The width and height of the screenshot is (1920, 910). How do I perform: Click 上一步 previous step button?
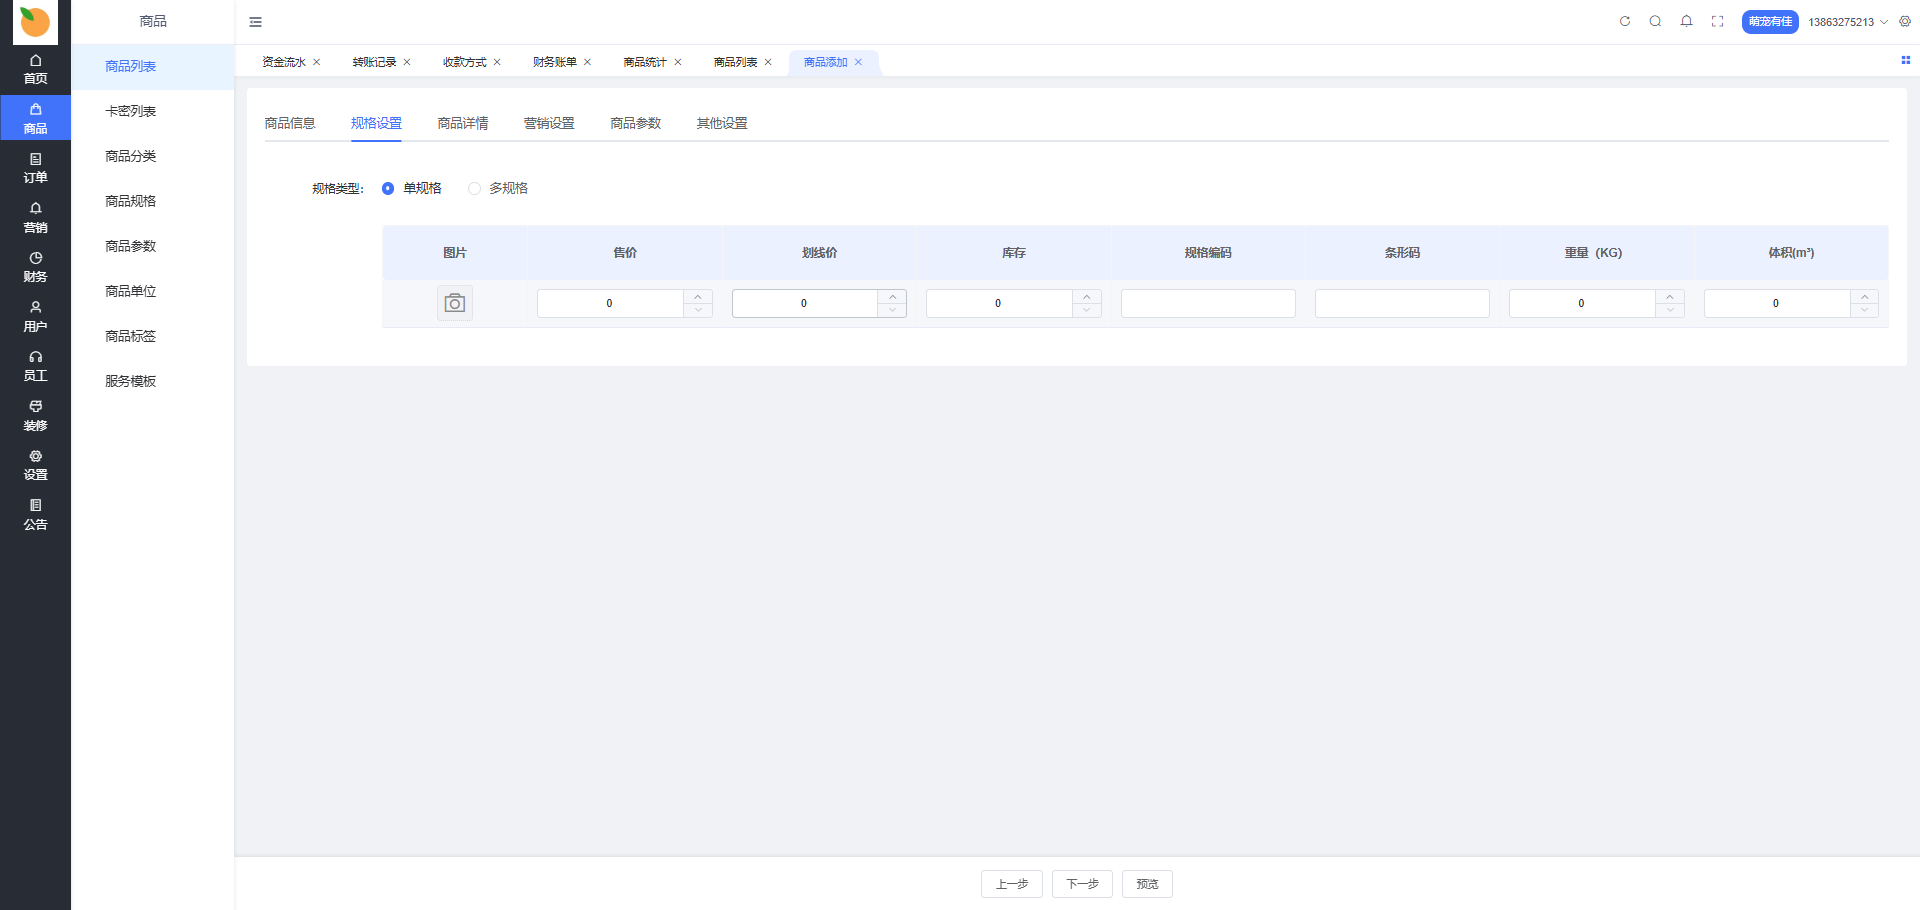(x=1012, y=884)
